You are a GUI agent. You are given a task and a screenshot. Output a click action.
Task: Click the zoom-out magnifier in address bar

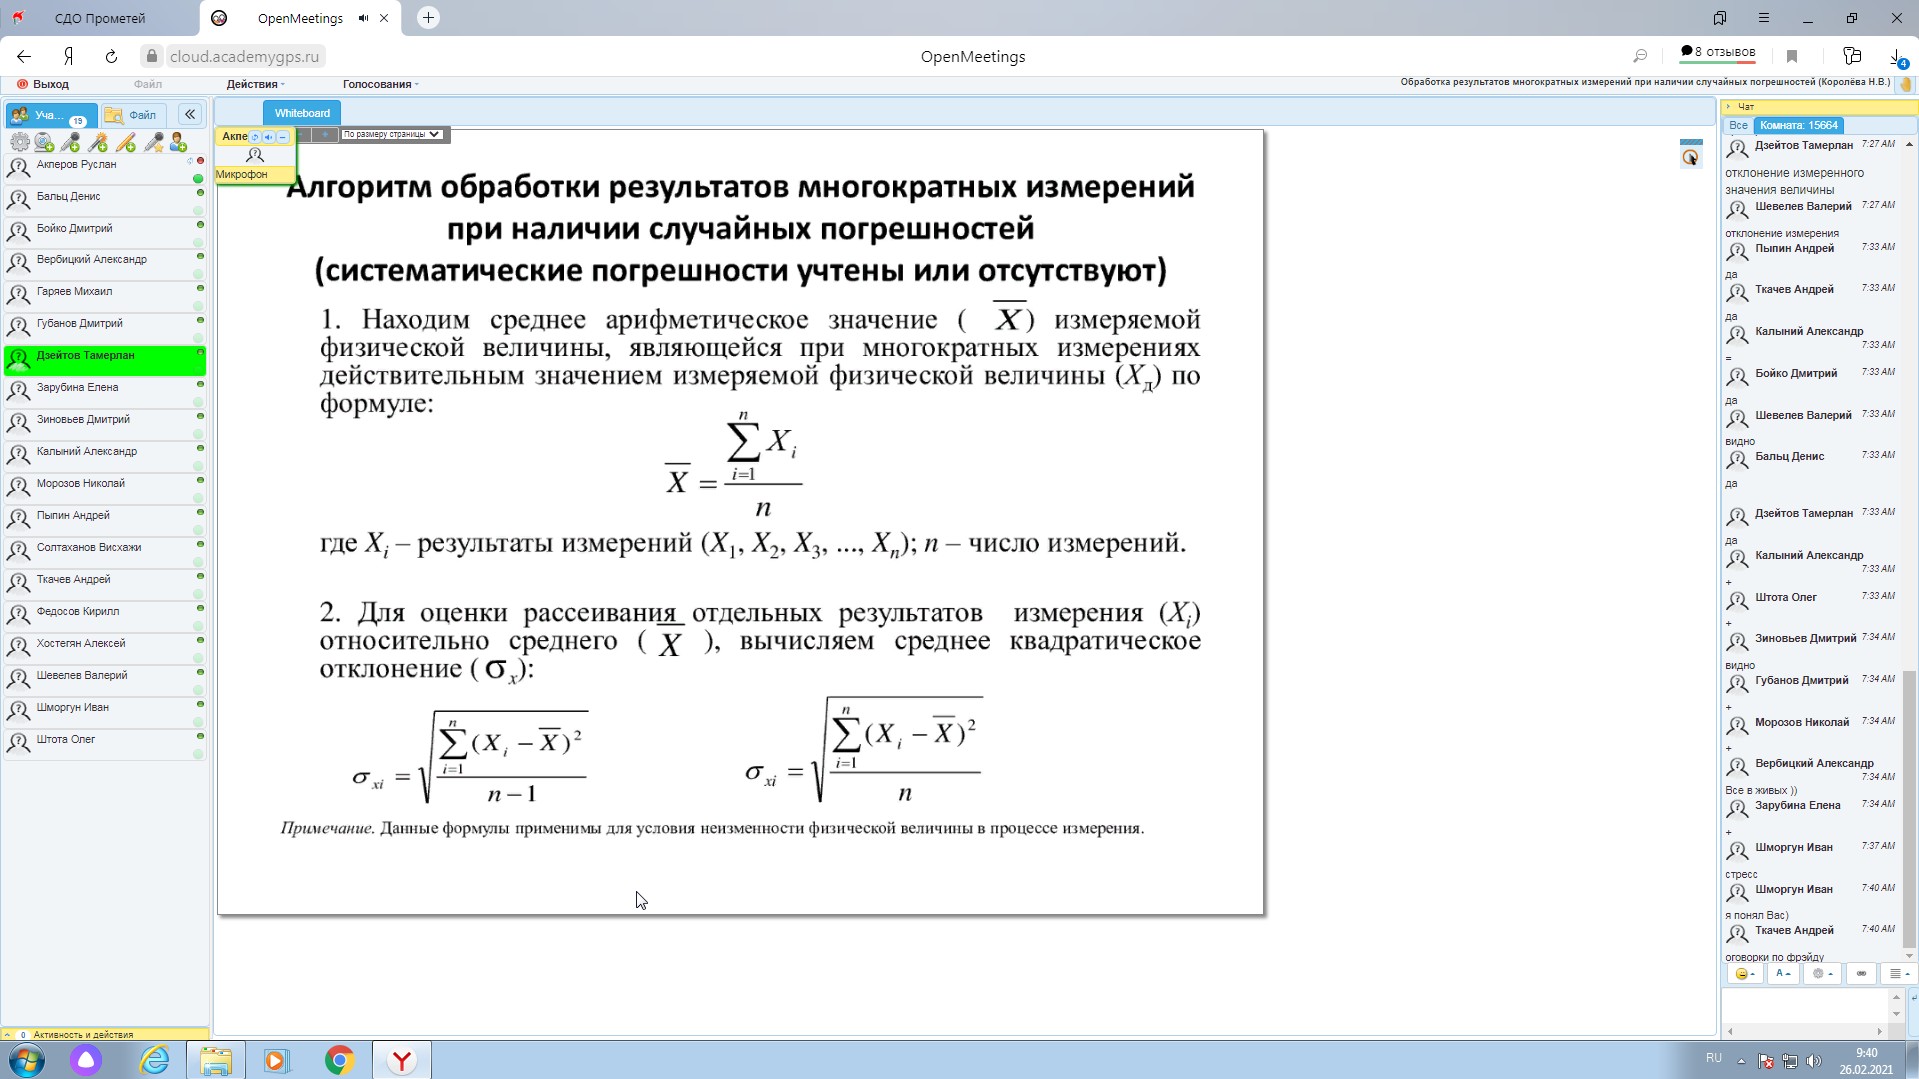1640,57
